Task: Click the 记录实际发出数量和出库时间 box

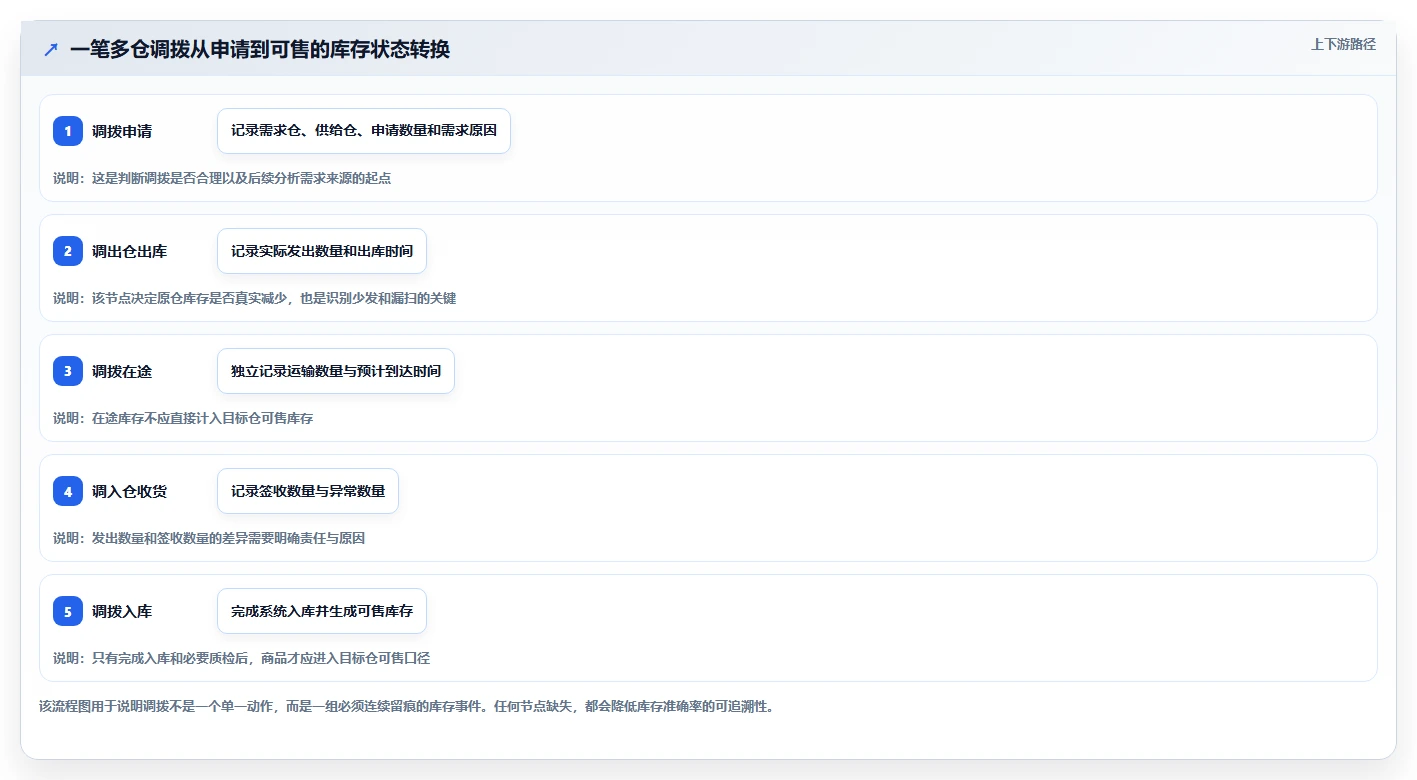Action: [x=322, y=251]
